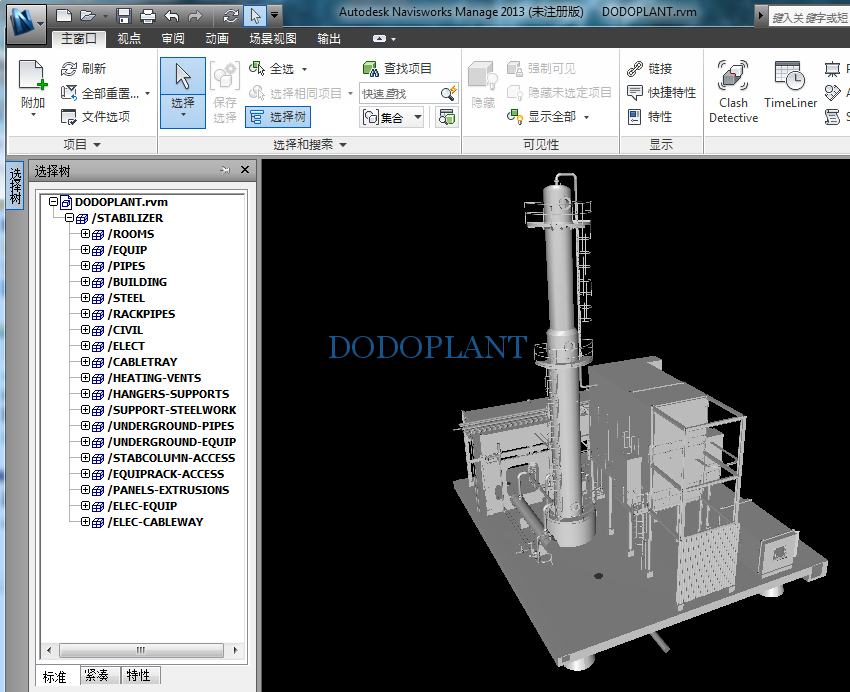This screenshot has height=692, width=850.
Task: Click the Require (强制可见) icon
Action: coord(514,69)
